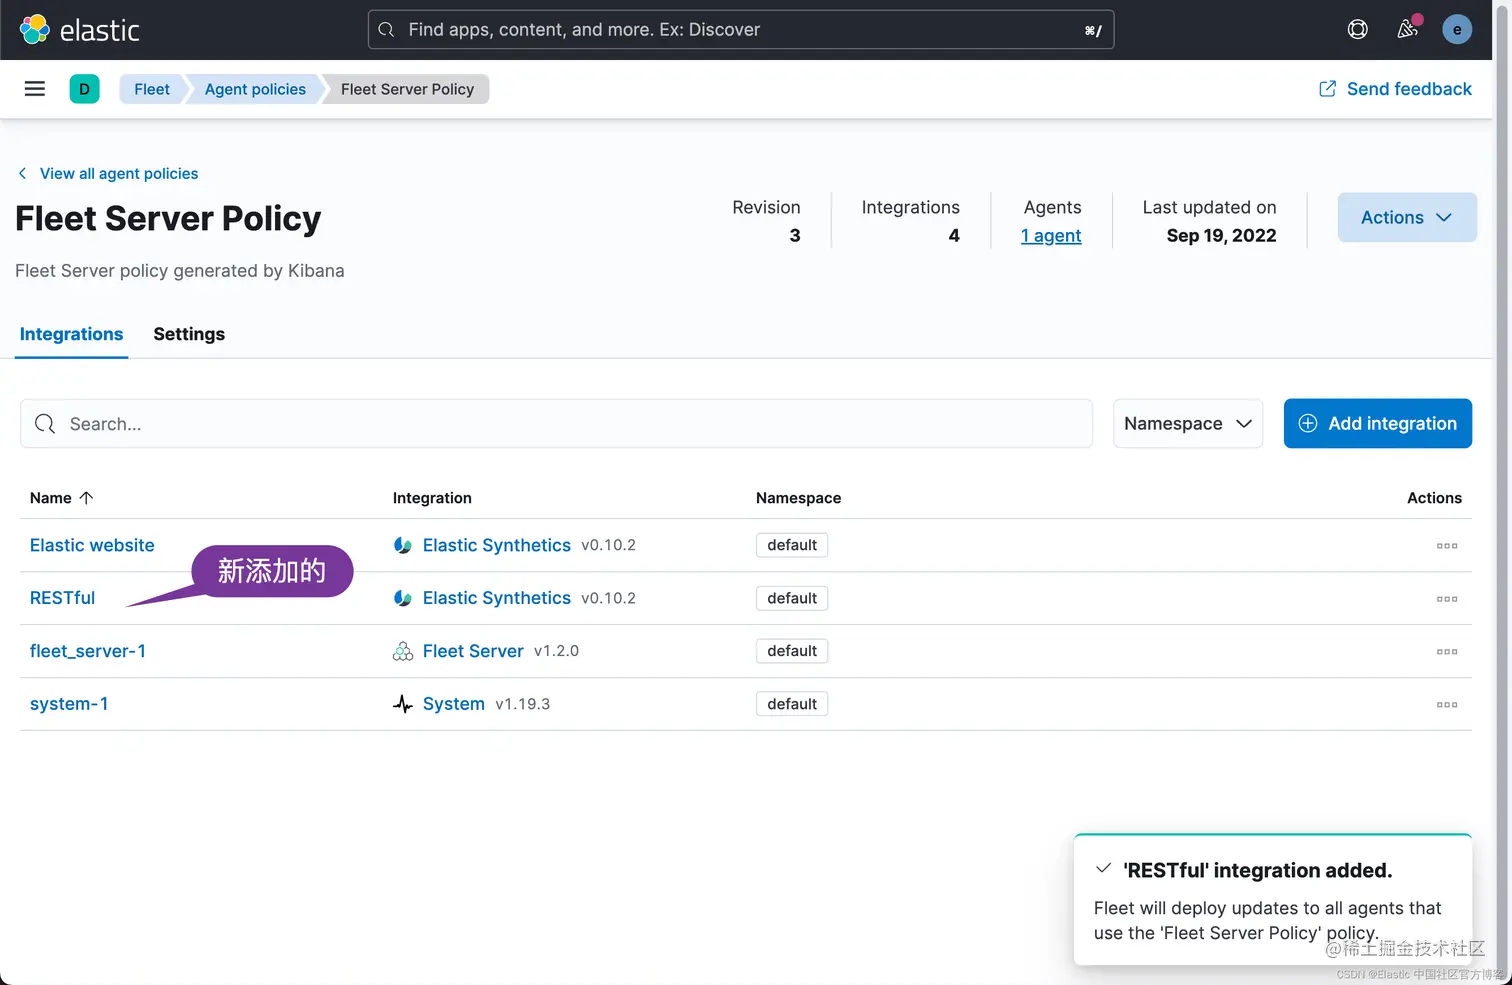1512x985 pixels.
Task: Click Fleet Server Policy breadcrumb
Action: click(x=407, y=89)
